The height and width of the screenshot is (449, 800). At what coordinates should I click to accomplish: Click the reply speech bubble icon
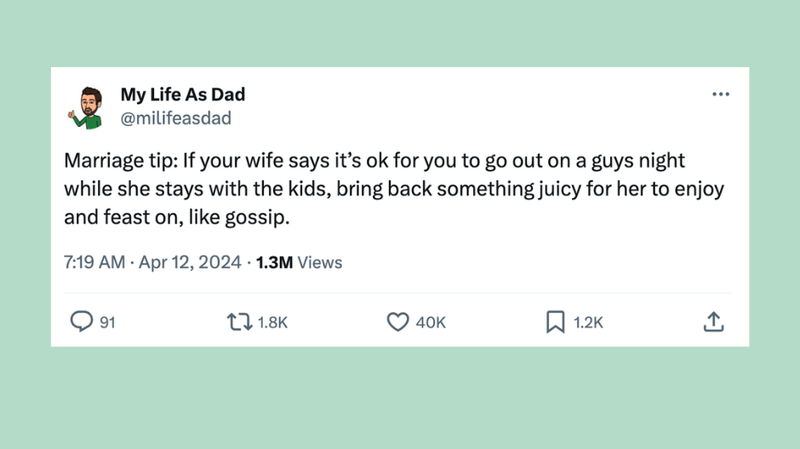pos(81,322)
